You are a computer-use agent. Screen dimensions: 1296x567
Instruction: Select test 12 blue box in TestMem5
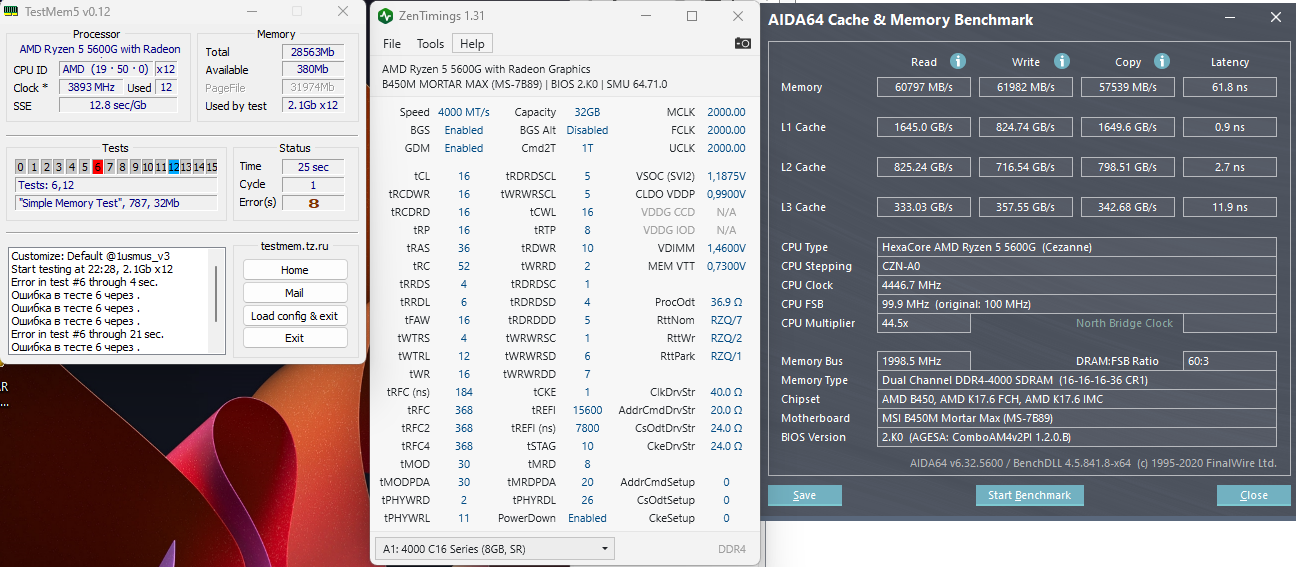click(x=174, y=167)
